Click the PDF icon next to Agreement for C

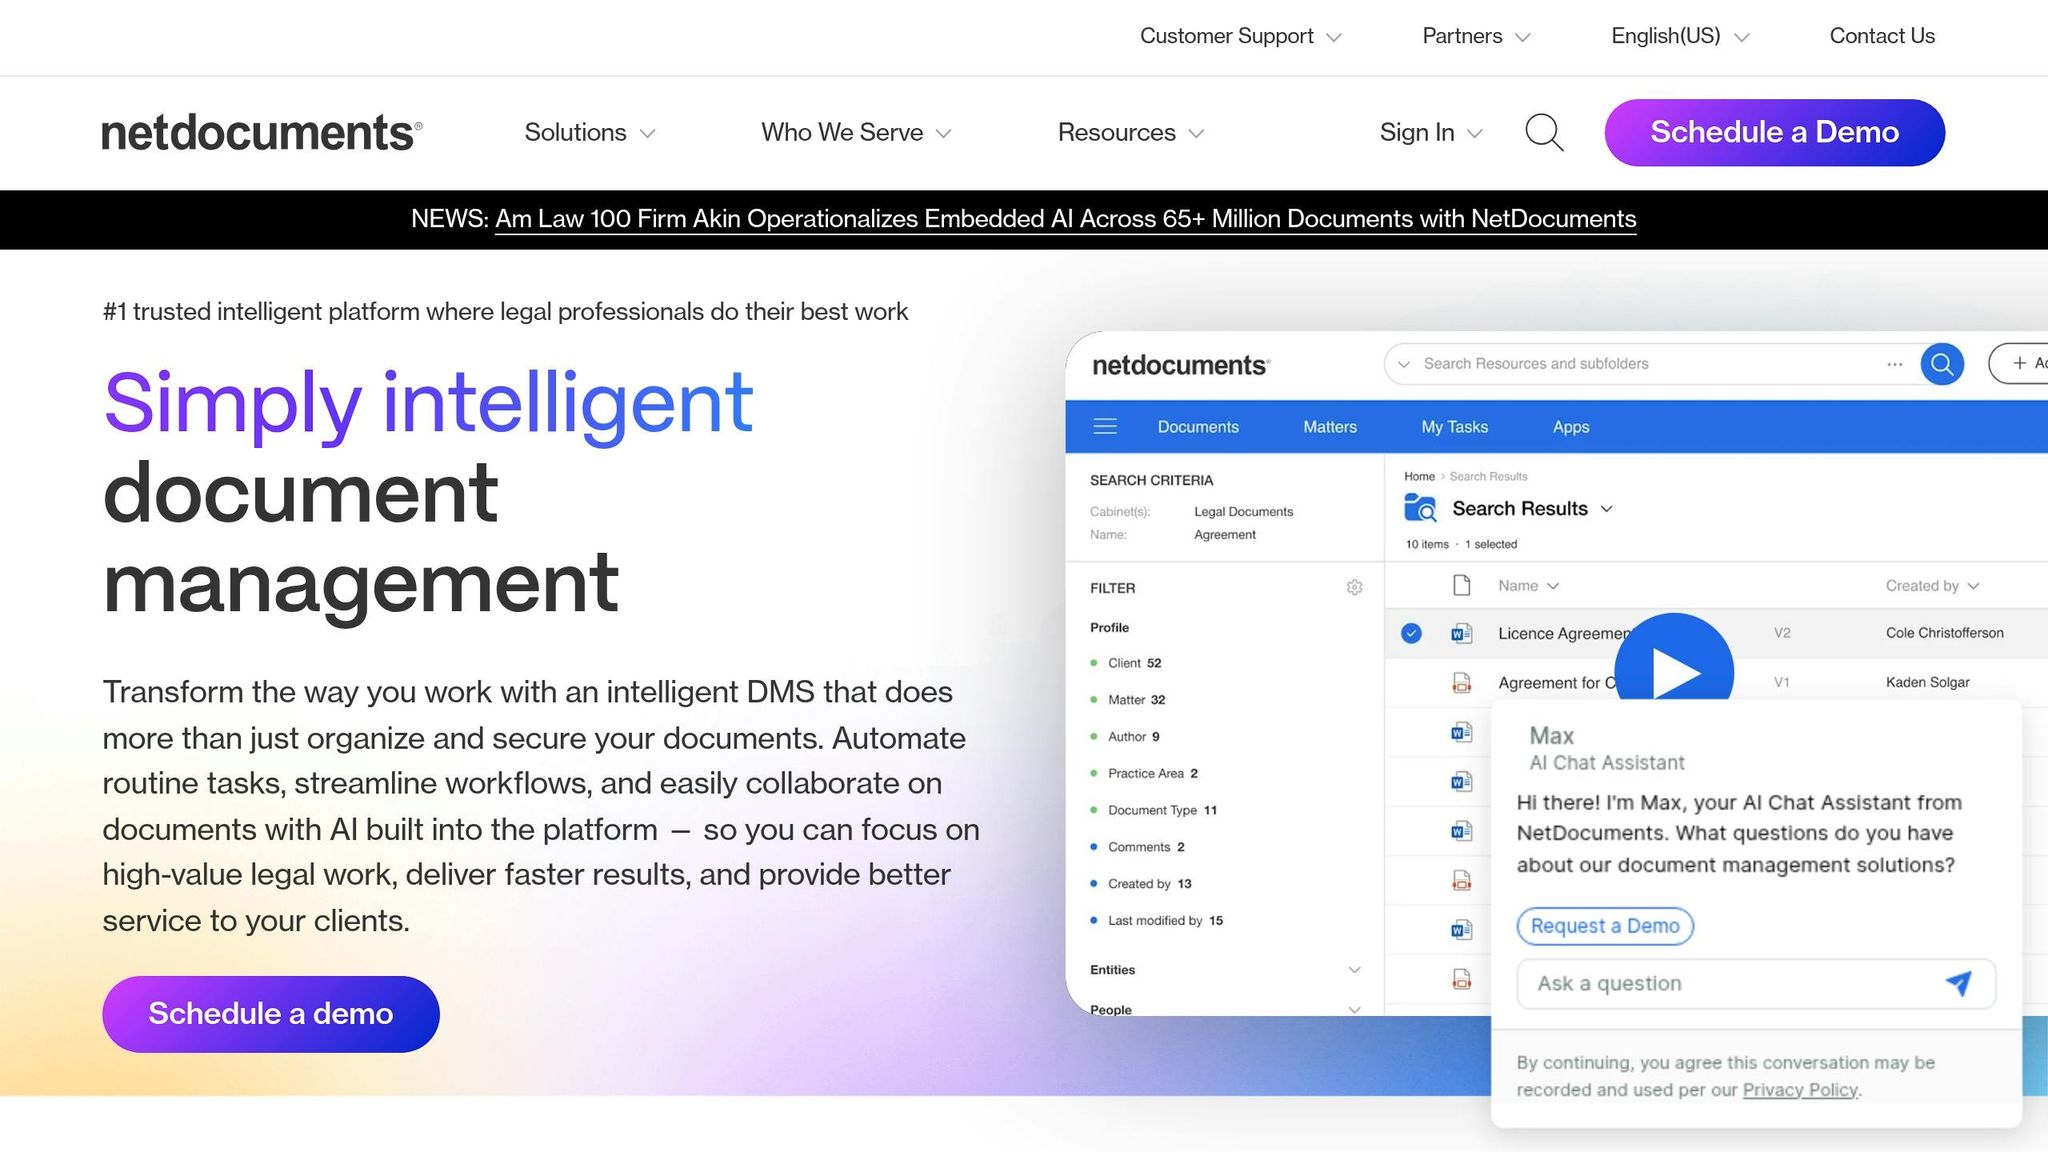click(1461, 683)
